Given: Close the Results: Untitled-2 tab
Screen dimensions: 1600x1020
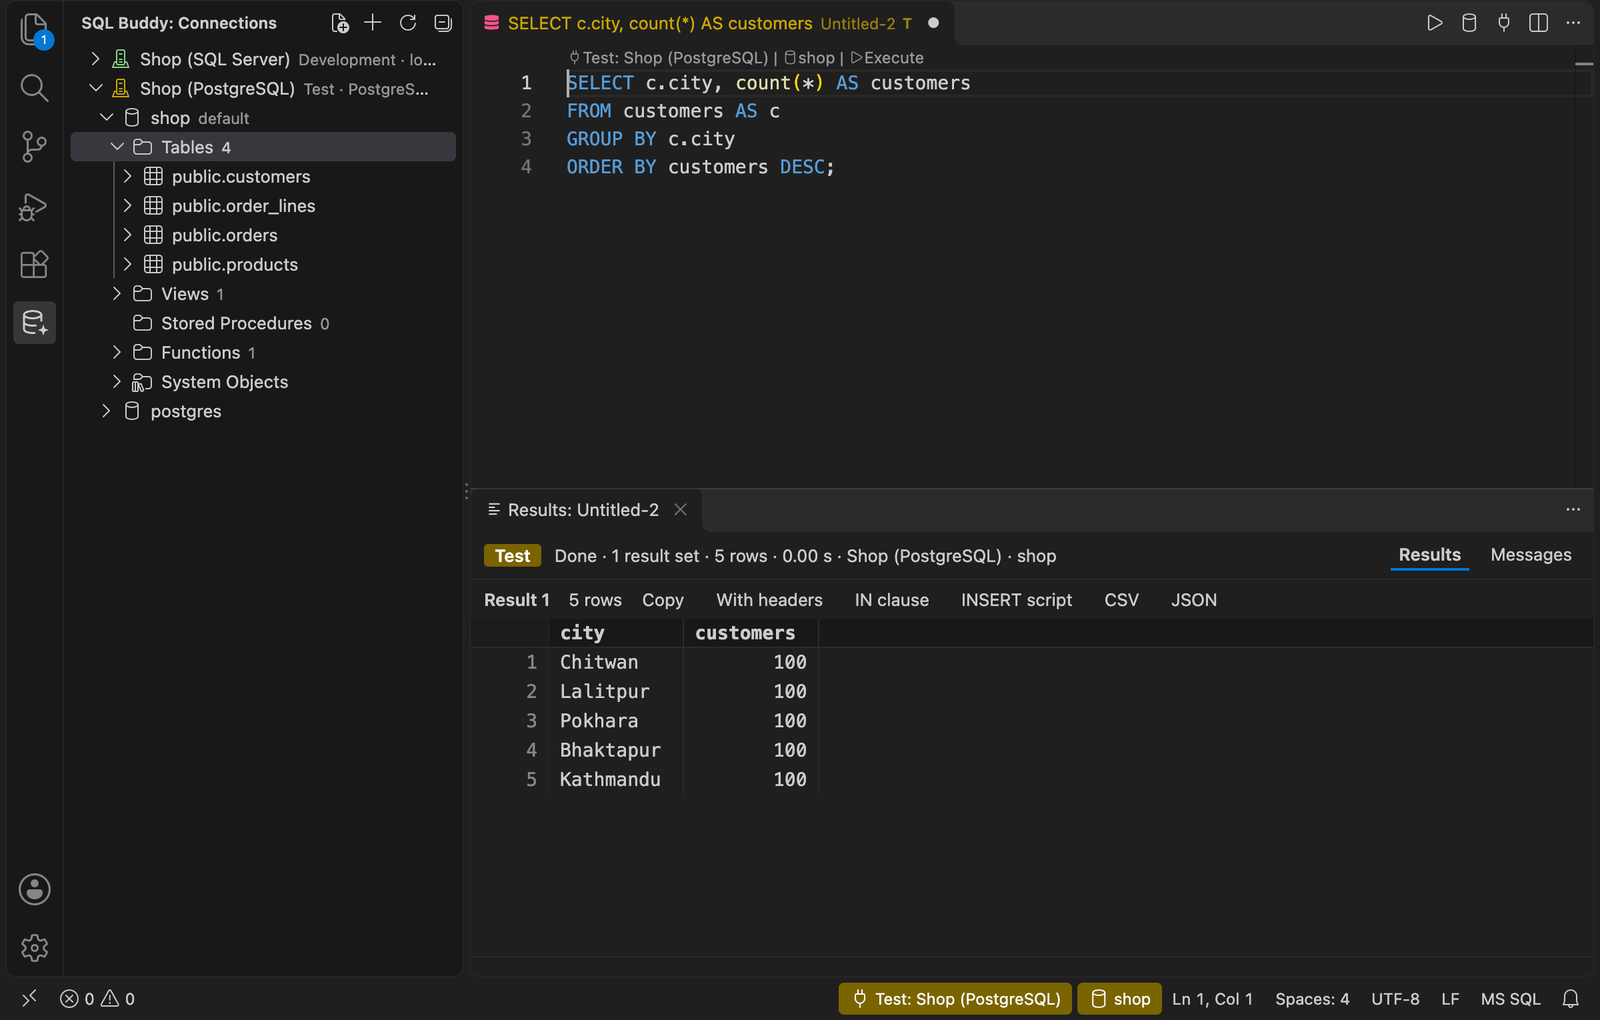Looking at the screenshot, I should tap(680, 510).
